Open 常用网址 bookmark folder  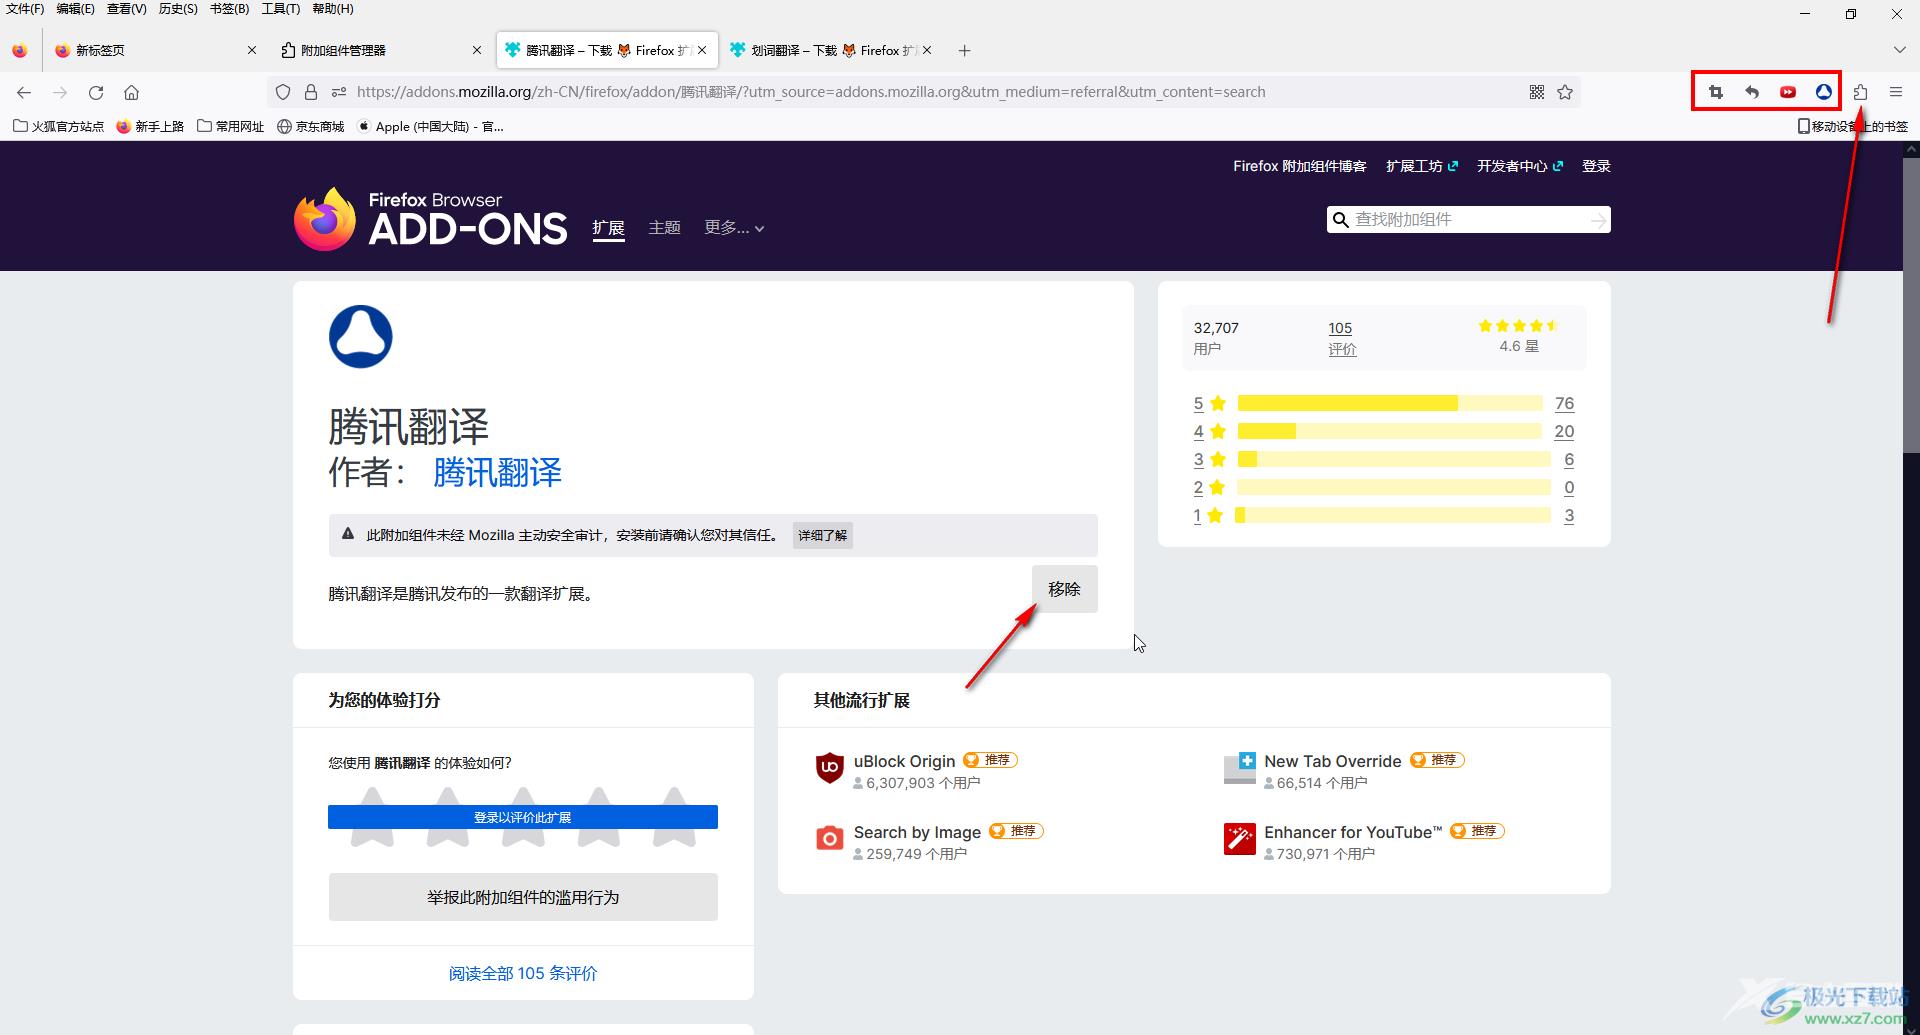(x=230, y=126)
